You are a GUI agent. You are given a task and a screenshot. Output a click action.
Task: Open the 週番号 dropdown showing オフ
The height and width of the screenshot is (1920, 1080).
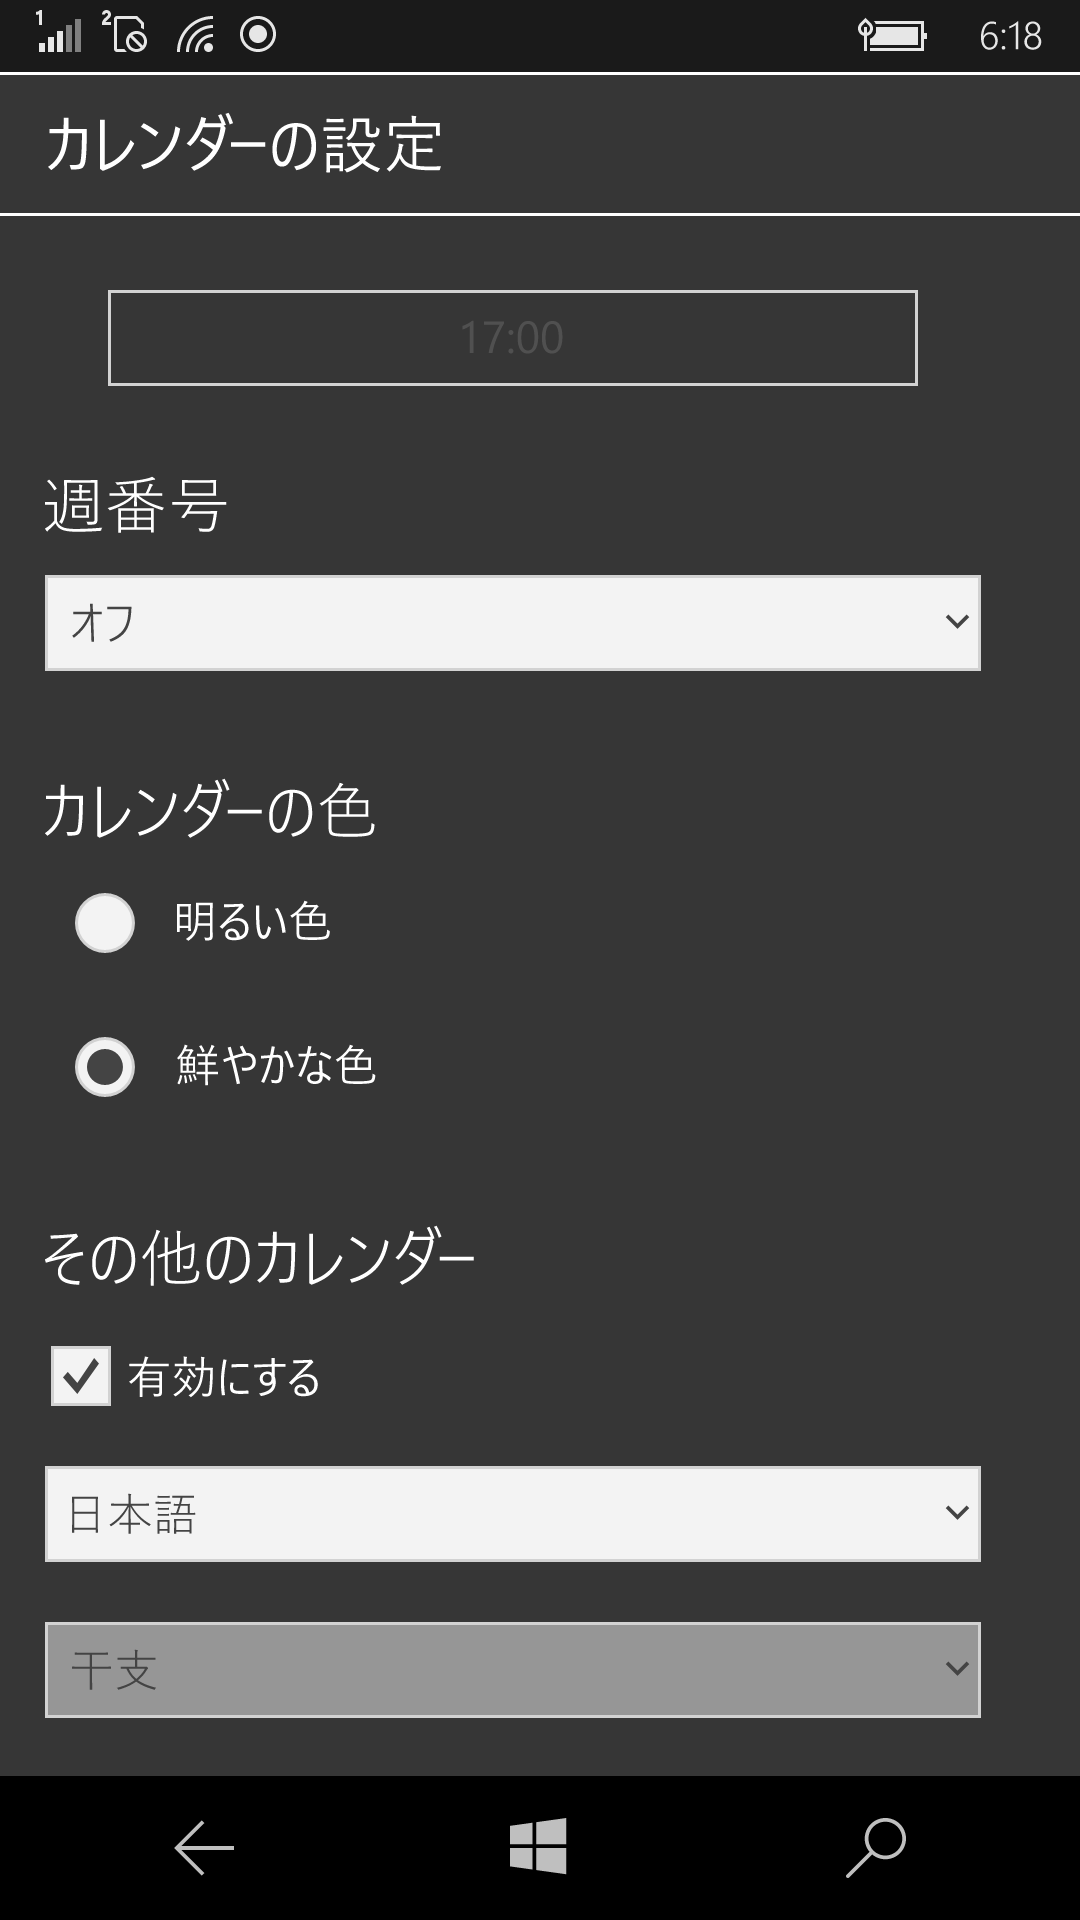click(x=510, y=622)
